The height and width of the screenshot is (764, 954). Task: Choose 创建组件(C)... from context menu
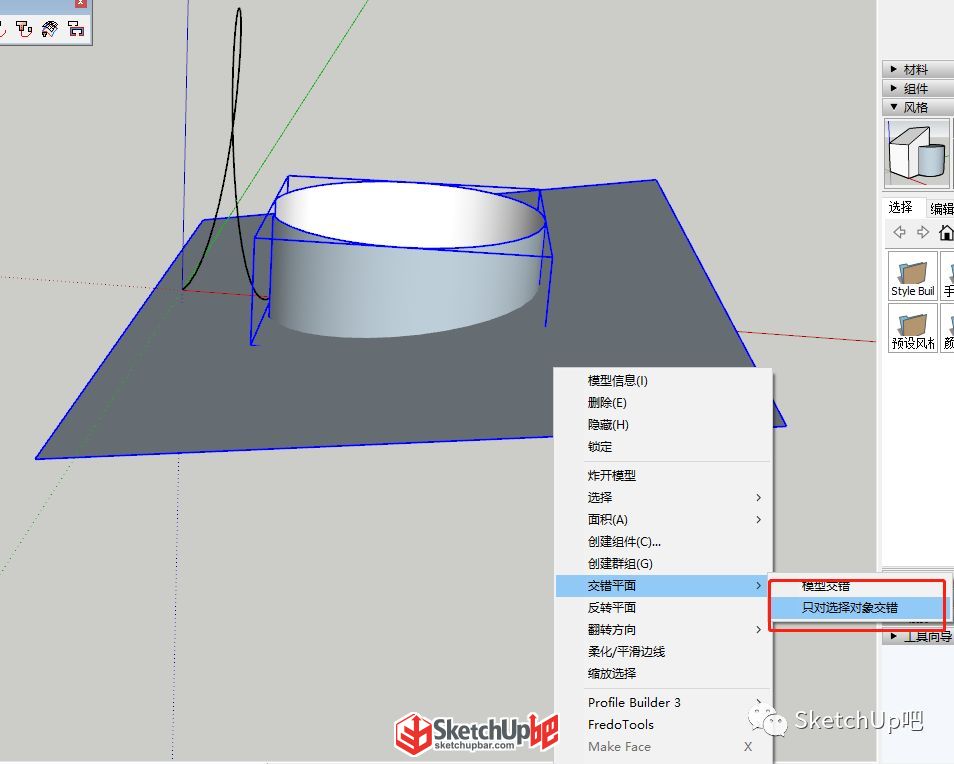(664, 541)
